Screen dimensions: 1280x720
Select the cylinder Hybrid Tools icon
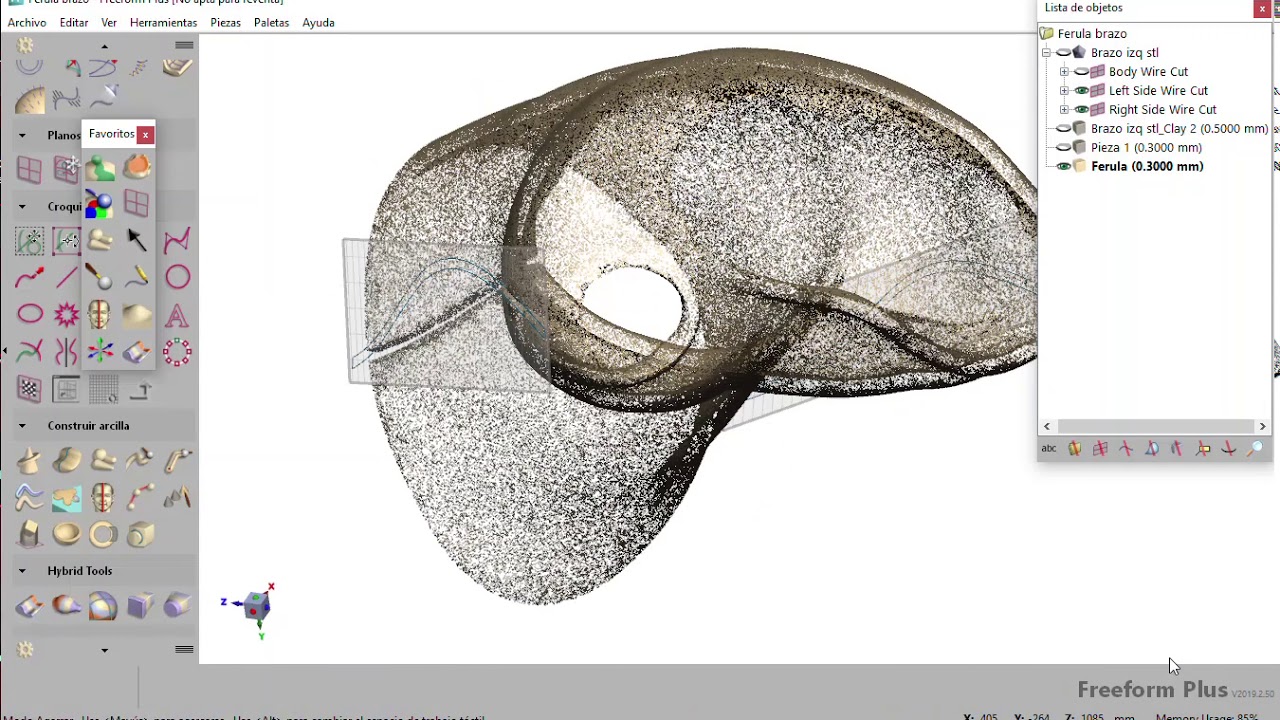pos(177,606)
